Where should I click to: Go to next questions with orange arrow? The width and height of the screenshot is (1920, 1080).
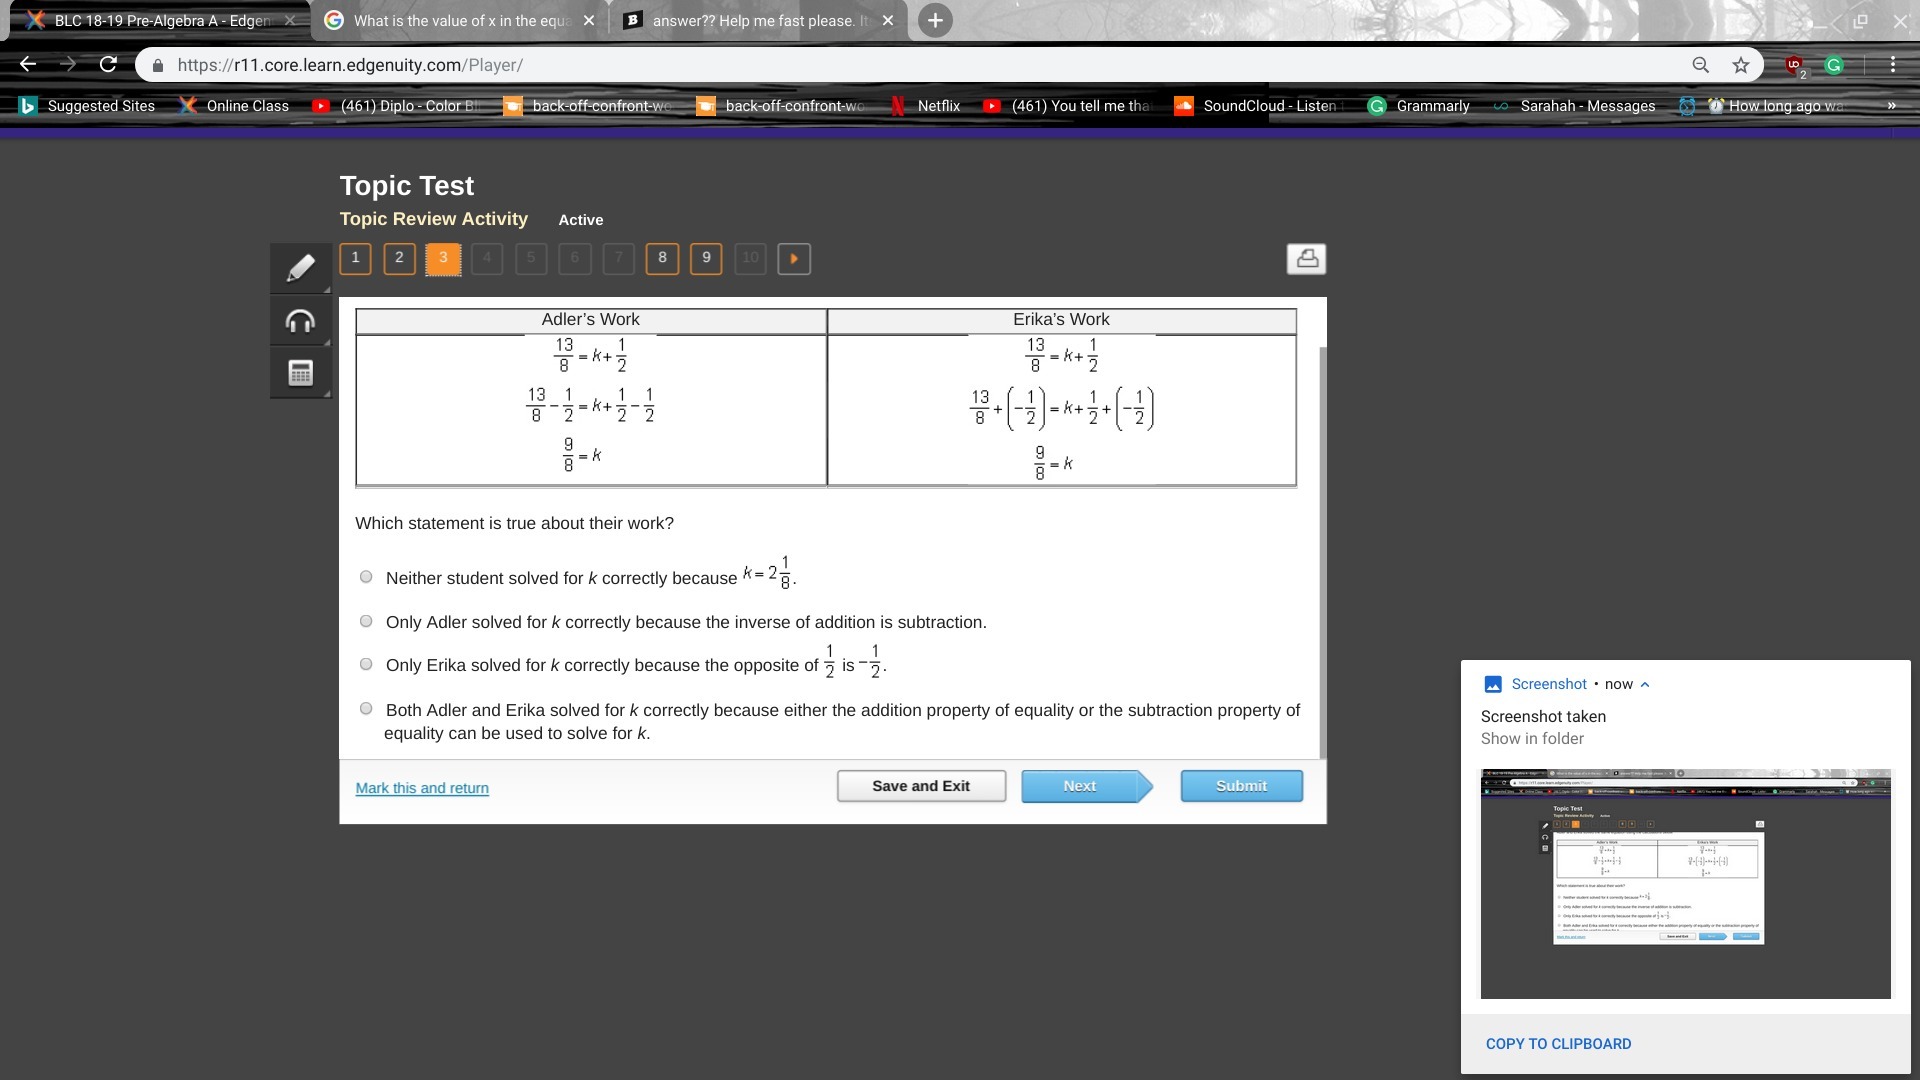click(794, 259)
